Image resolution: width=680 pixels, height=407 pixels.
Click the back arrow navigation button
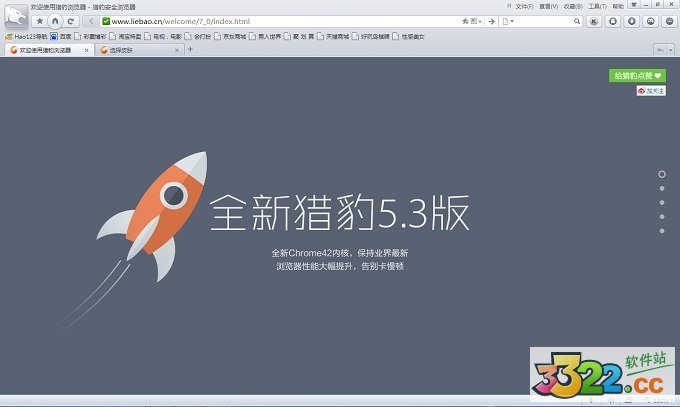[x=91, y=21]
